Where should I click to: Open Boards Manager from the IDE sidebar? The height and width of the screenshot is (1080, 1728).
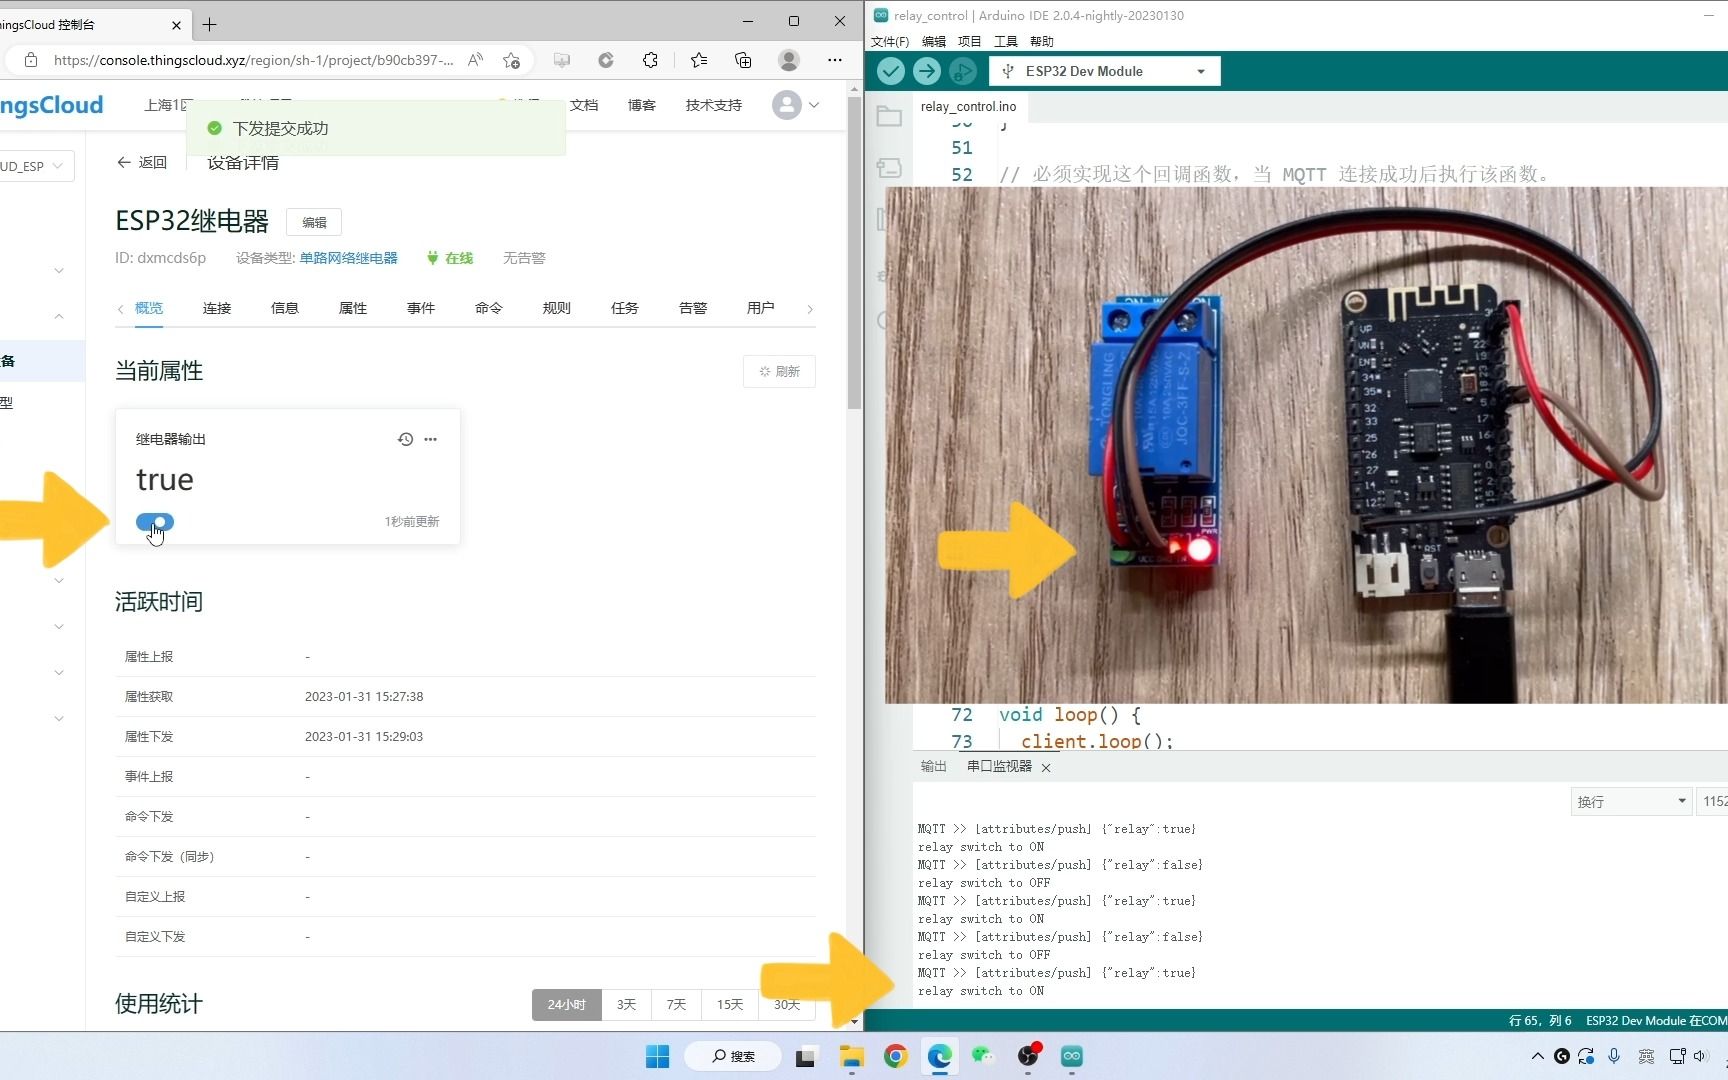click(889, 167)
